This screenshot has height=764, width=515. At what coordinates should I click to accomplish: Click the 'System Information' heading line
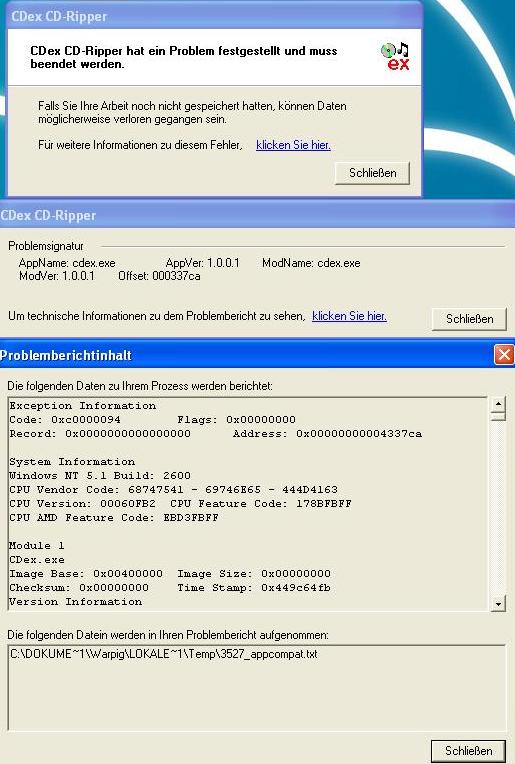[x=72, y=461]
